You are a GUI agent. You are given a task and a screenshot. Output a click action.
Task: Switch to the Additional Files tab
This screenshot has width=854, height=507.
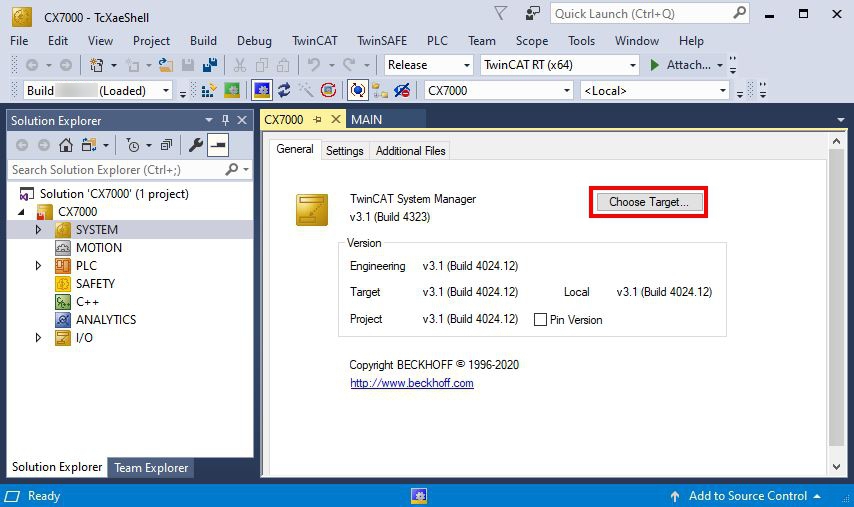tap(411, 151)
